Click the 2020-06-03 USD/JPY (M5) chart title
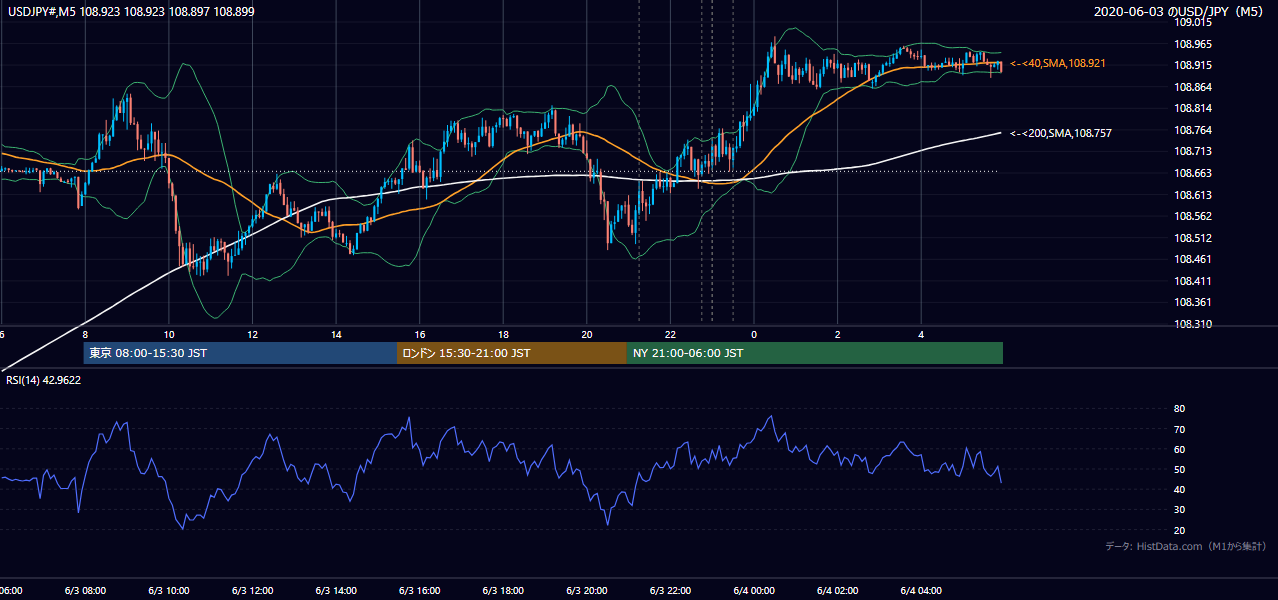Viewport: 1278px width, 600px height. (1180, 12)
